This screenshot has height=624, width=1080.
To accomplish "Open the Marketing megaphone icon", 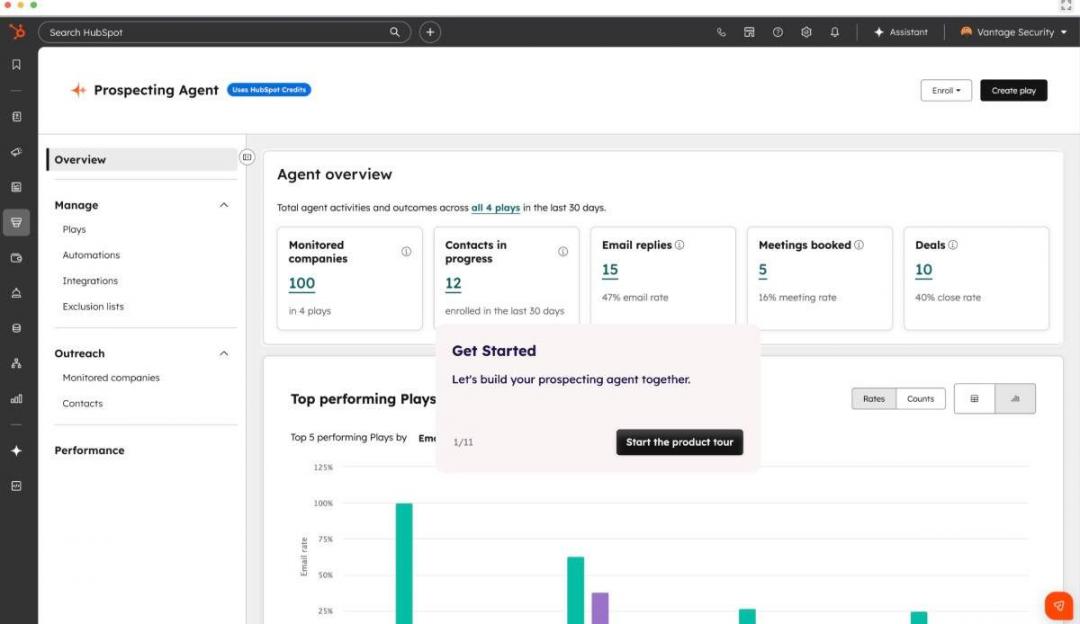I will click(17, 152).
